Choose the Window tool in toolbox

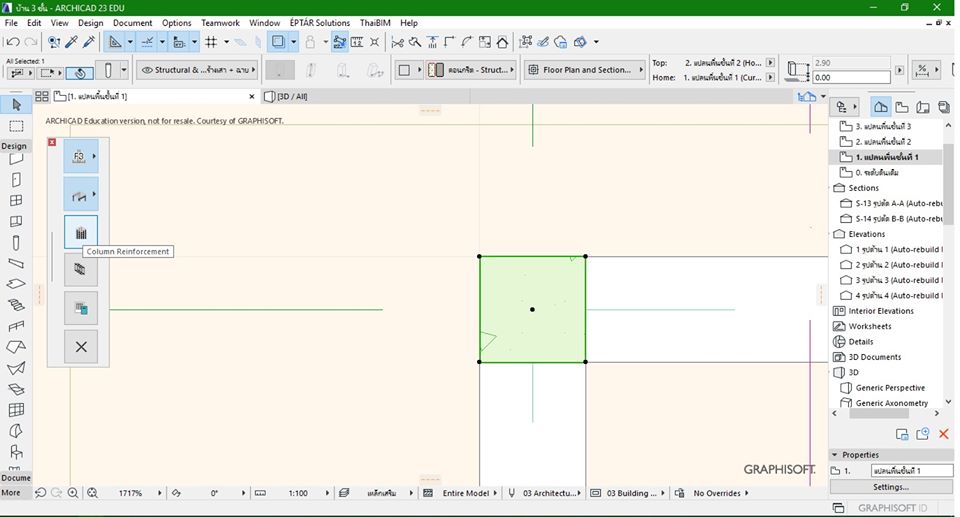(16, 200)
